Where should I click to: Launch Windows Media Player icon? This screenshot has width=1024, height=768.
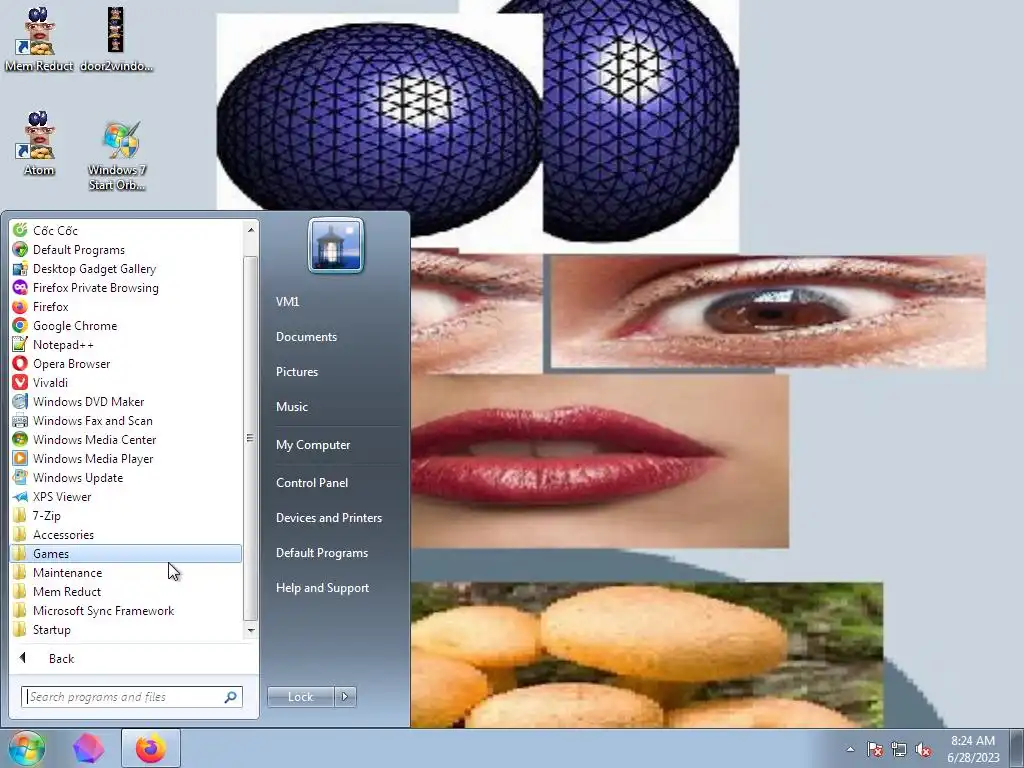(x=20, y=458)
